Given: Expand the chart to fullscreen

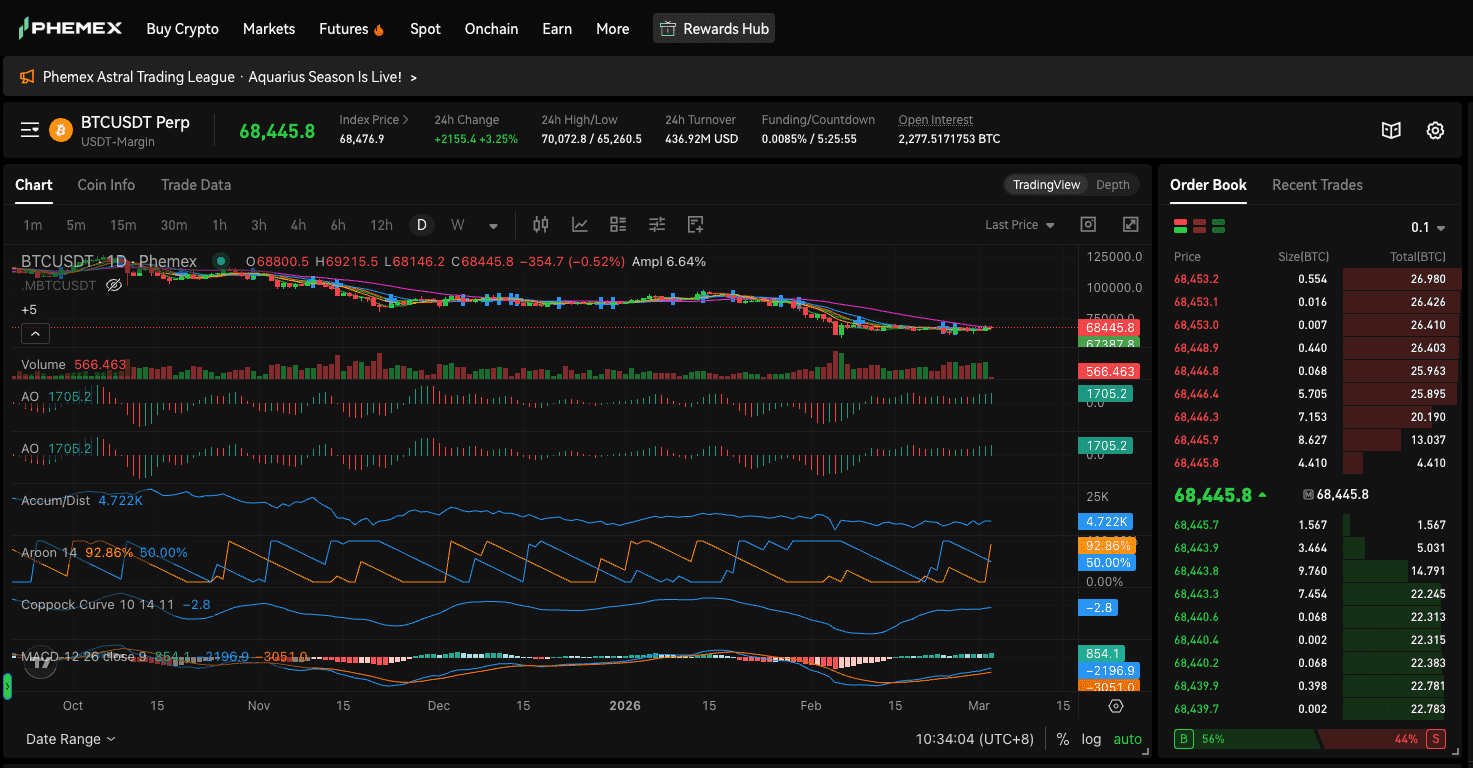Looking at the screenshot, I should 1130,225.
